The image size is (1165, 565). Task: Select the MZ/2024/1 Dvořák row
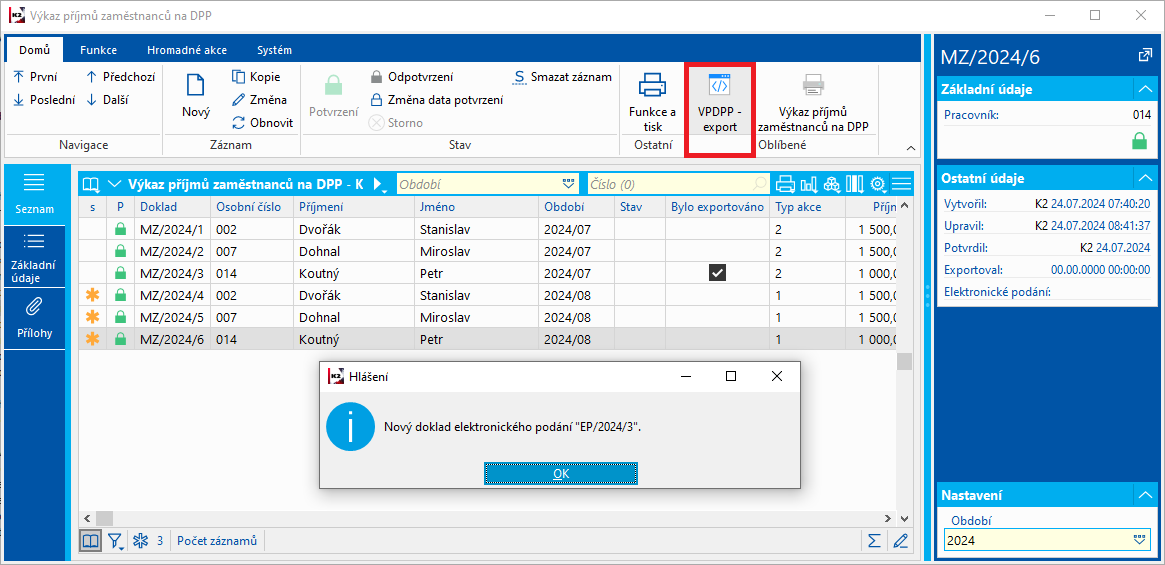[487, 229]
